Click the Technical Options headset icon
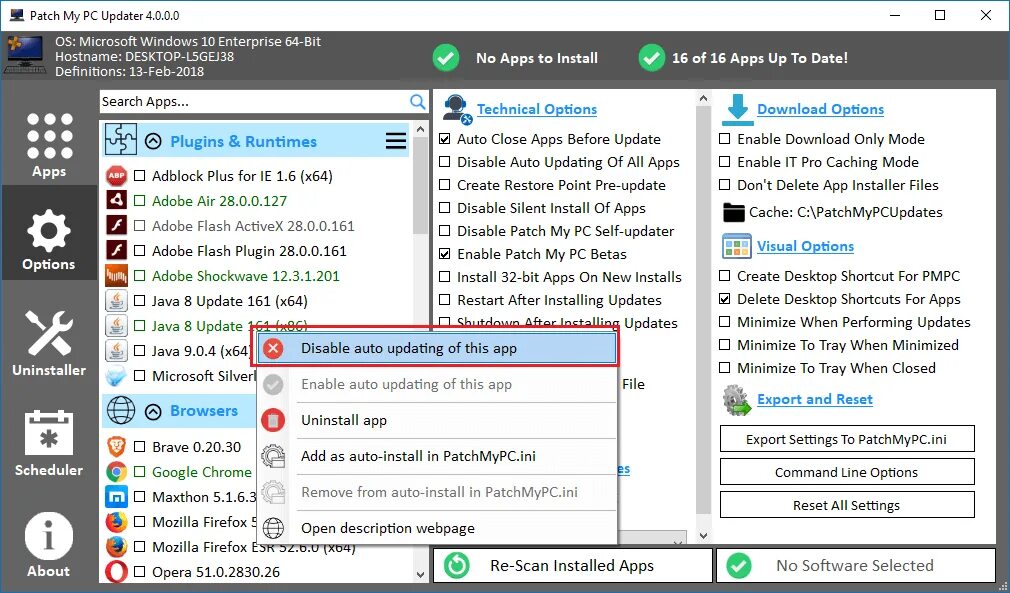This screenshot has height=593, width=1010. click(x=457, y=109)
